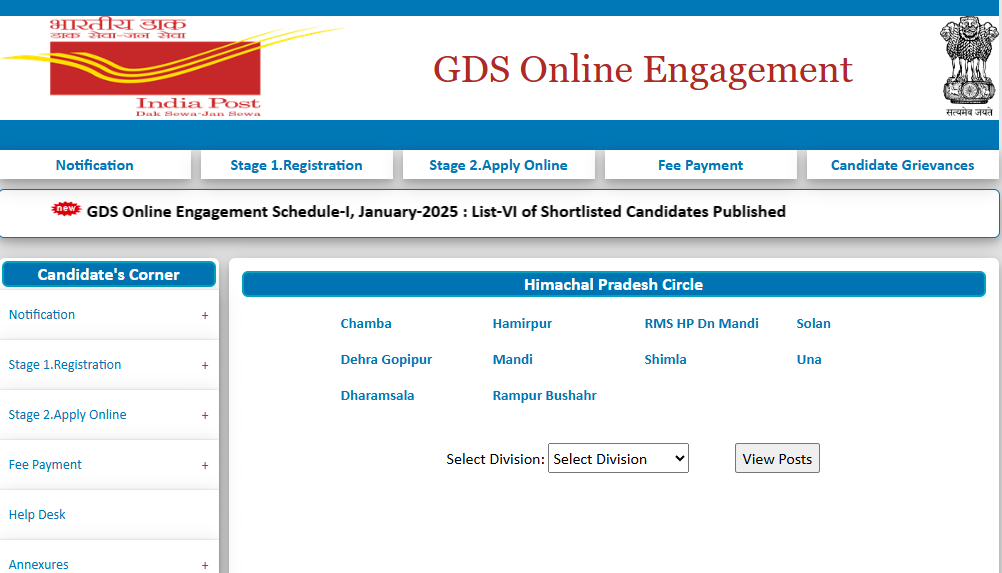Open the Select Division dropdown
1002x573 pixels.
618,459
